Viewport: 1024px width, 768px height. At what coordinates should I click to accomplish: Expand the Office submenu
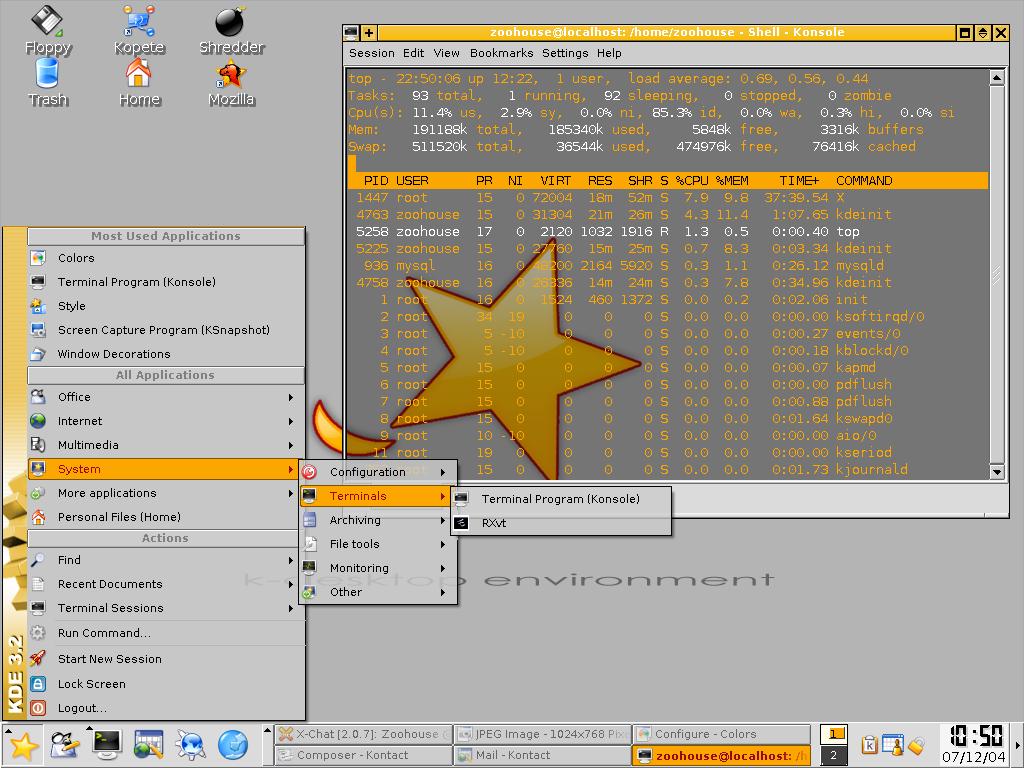click(x=166, y=397)
